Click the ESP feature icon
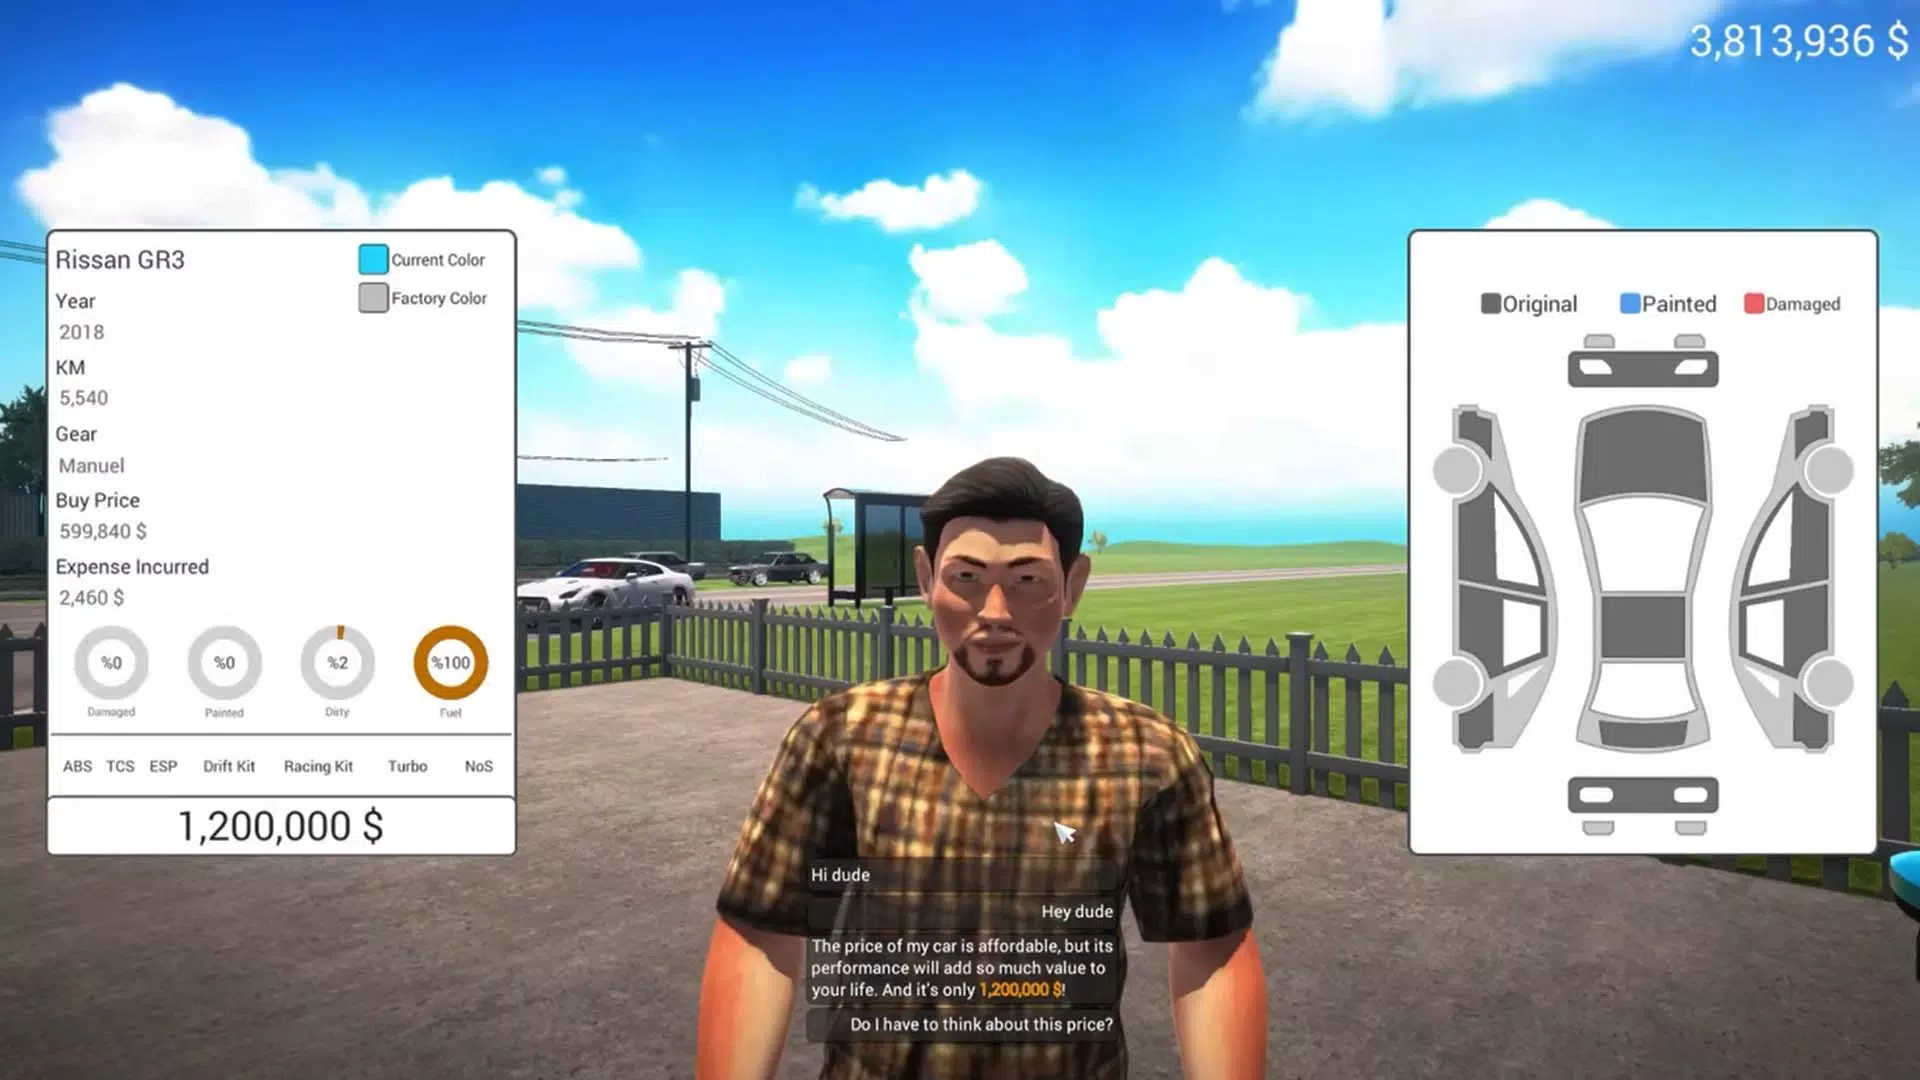The image size is (1920, 1080). [162, 765]
